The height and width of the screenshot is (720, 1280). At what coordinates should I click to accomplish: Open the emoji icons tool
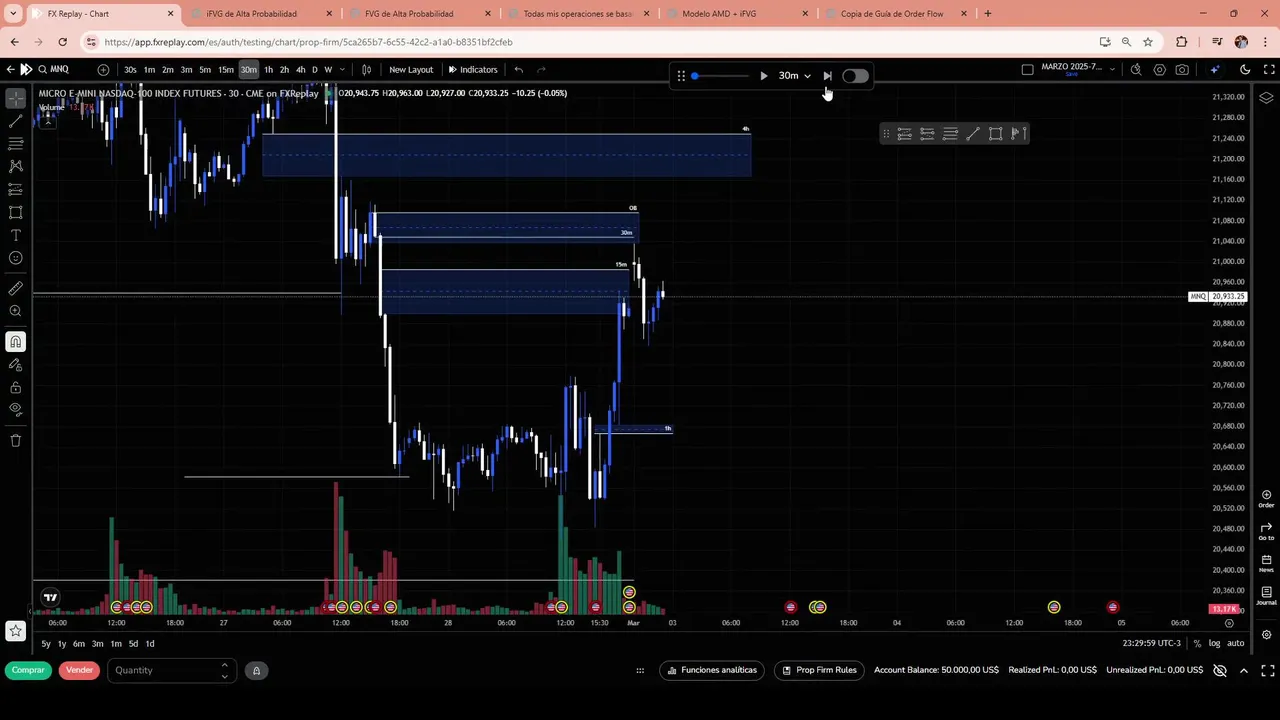click(x=15, y=258)
